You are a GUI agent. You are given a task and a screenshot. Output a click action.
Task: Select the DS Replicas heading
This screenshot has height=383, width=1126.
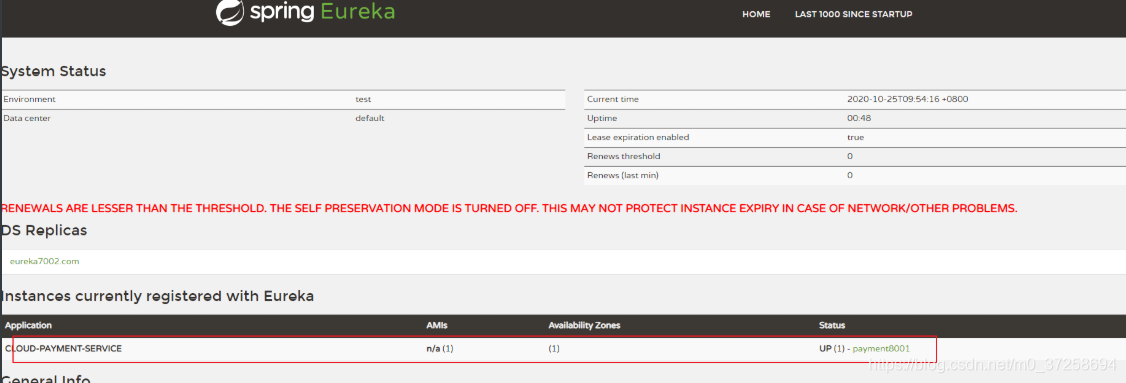[44, 230]
